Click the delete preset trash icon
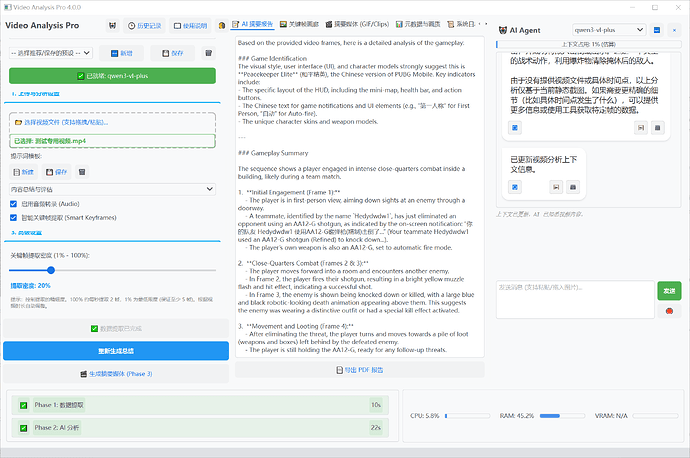This screenshot has height=458, width=690. (x=209, y=53)
